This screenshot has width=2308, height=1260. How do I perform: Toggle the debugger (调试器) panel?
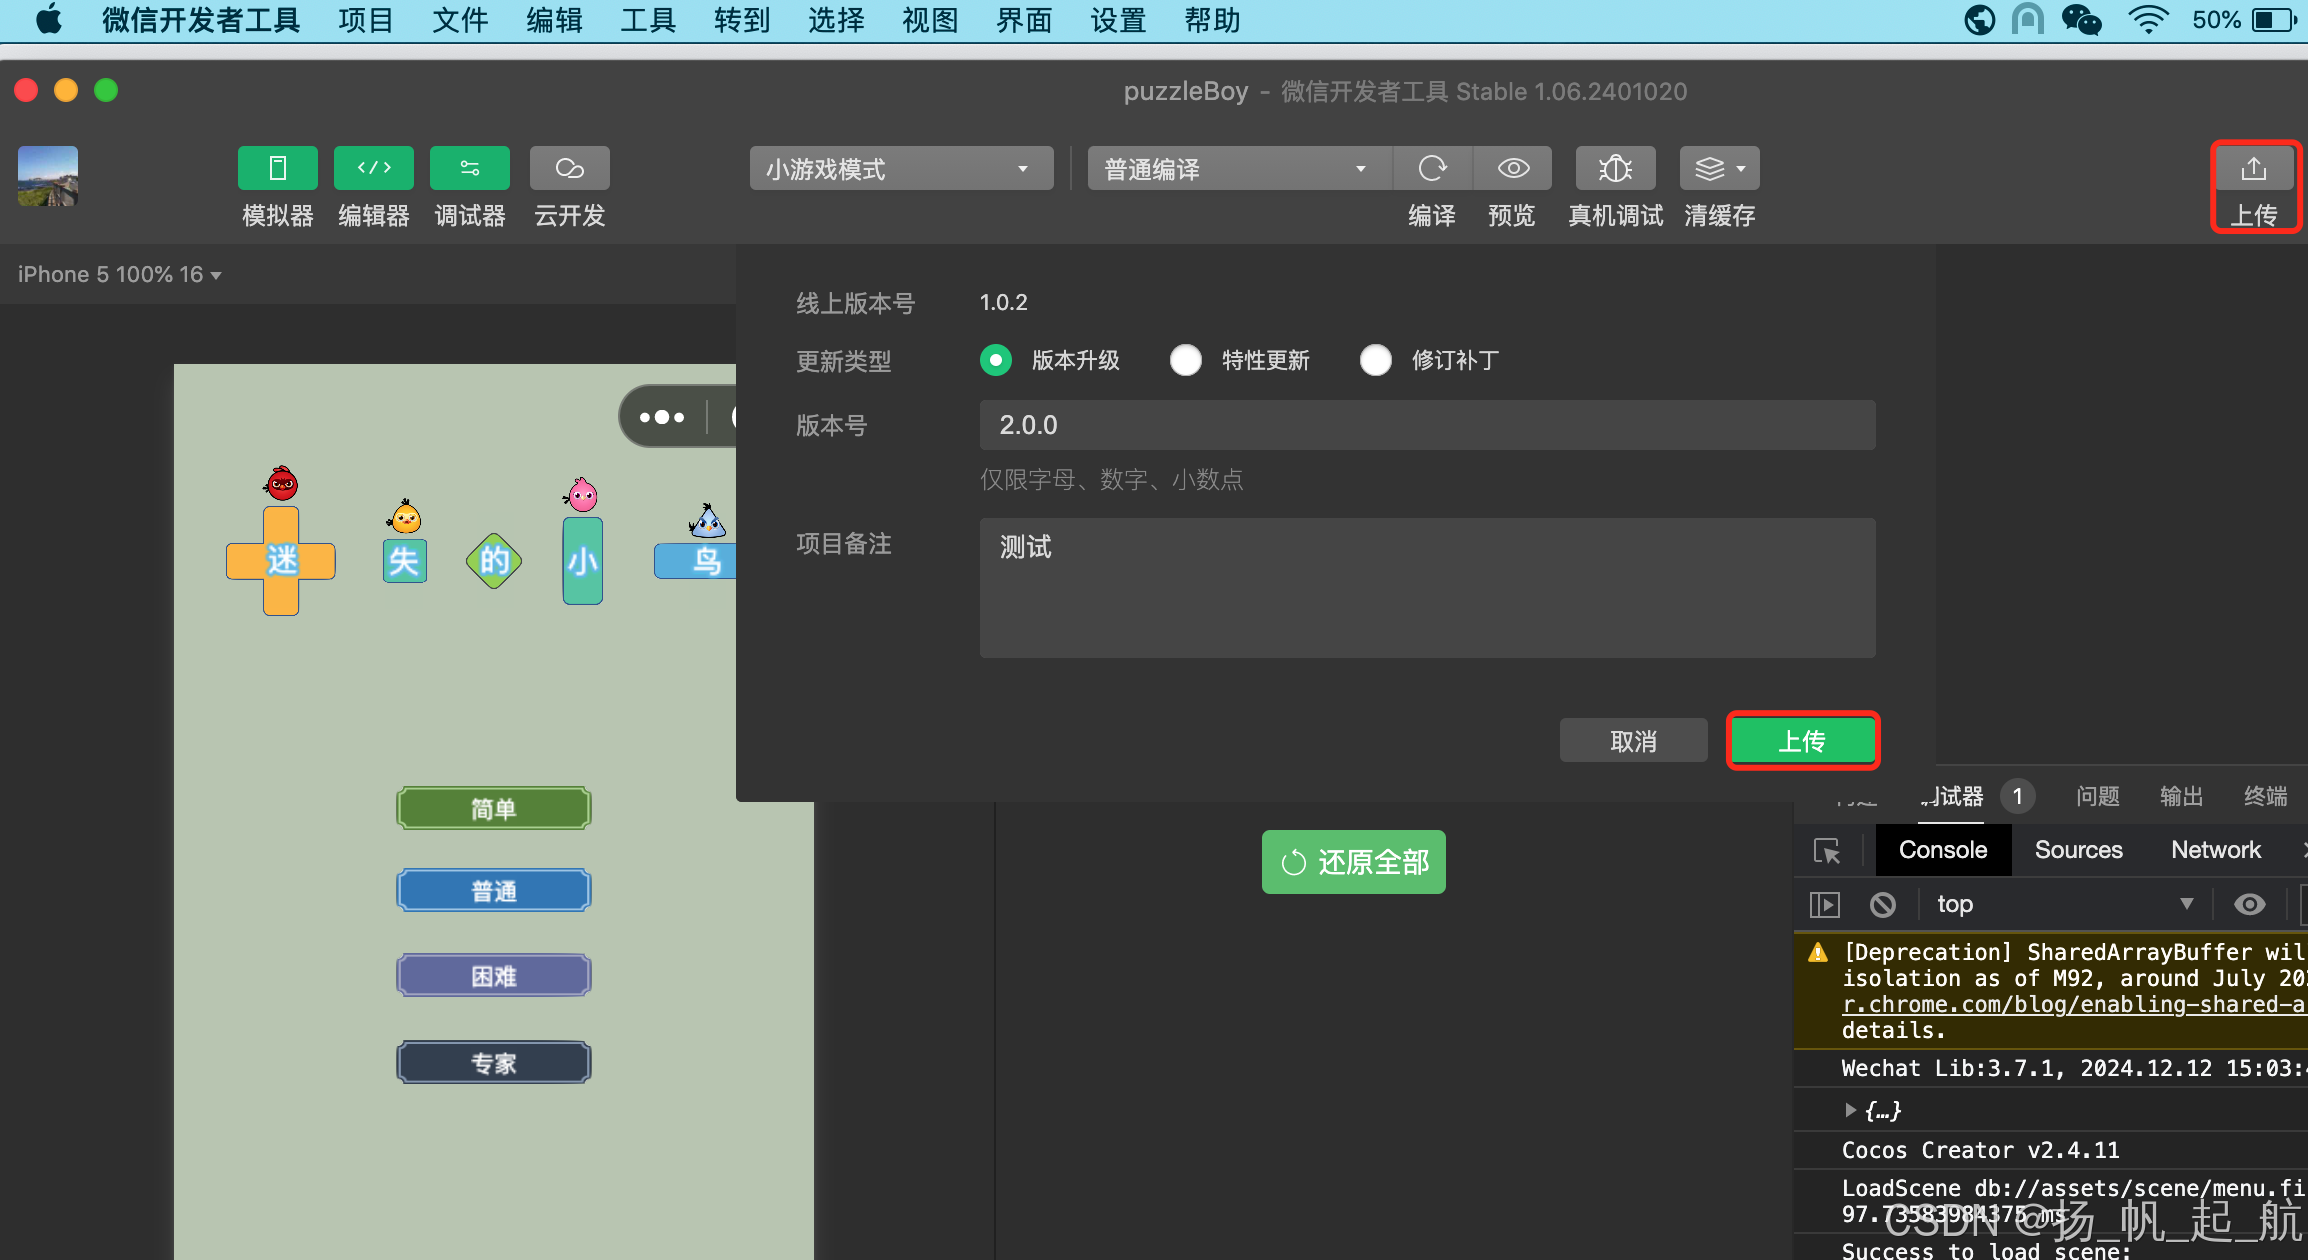point(470,168)
